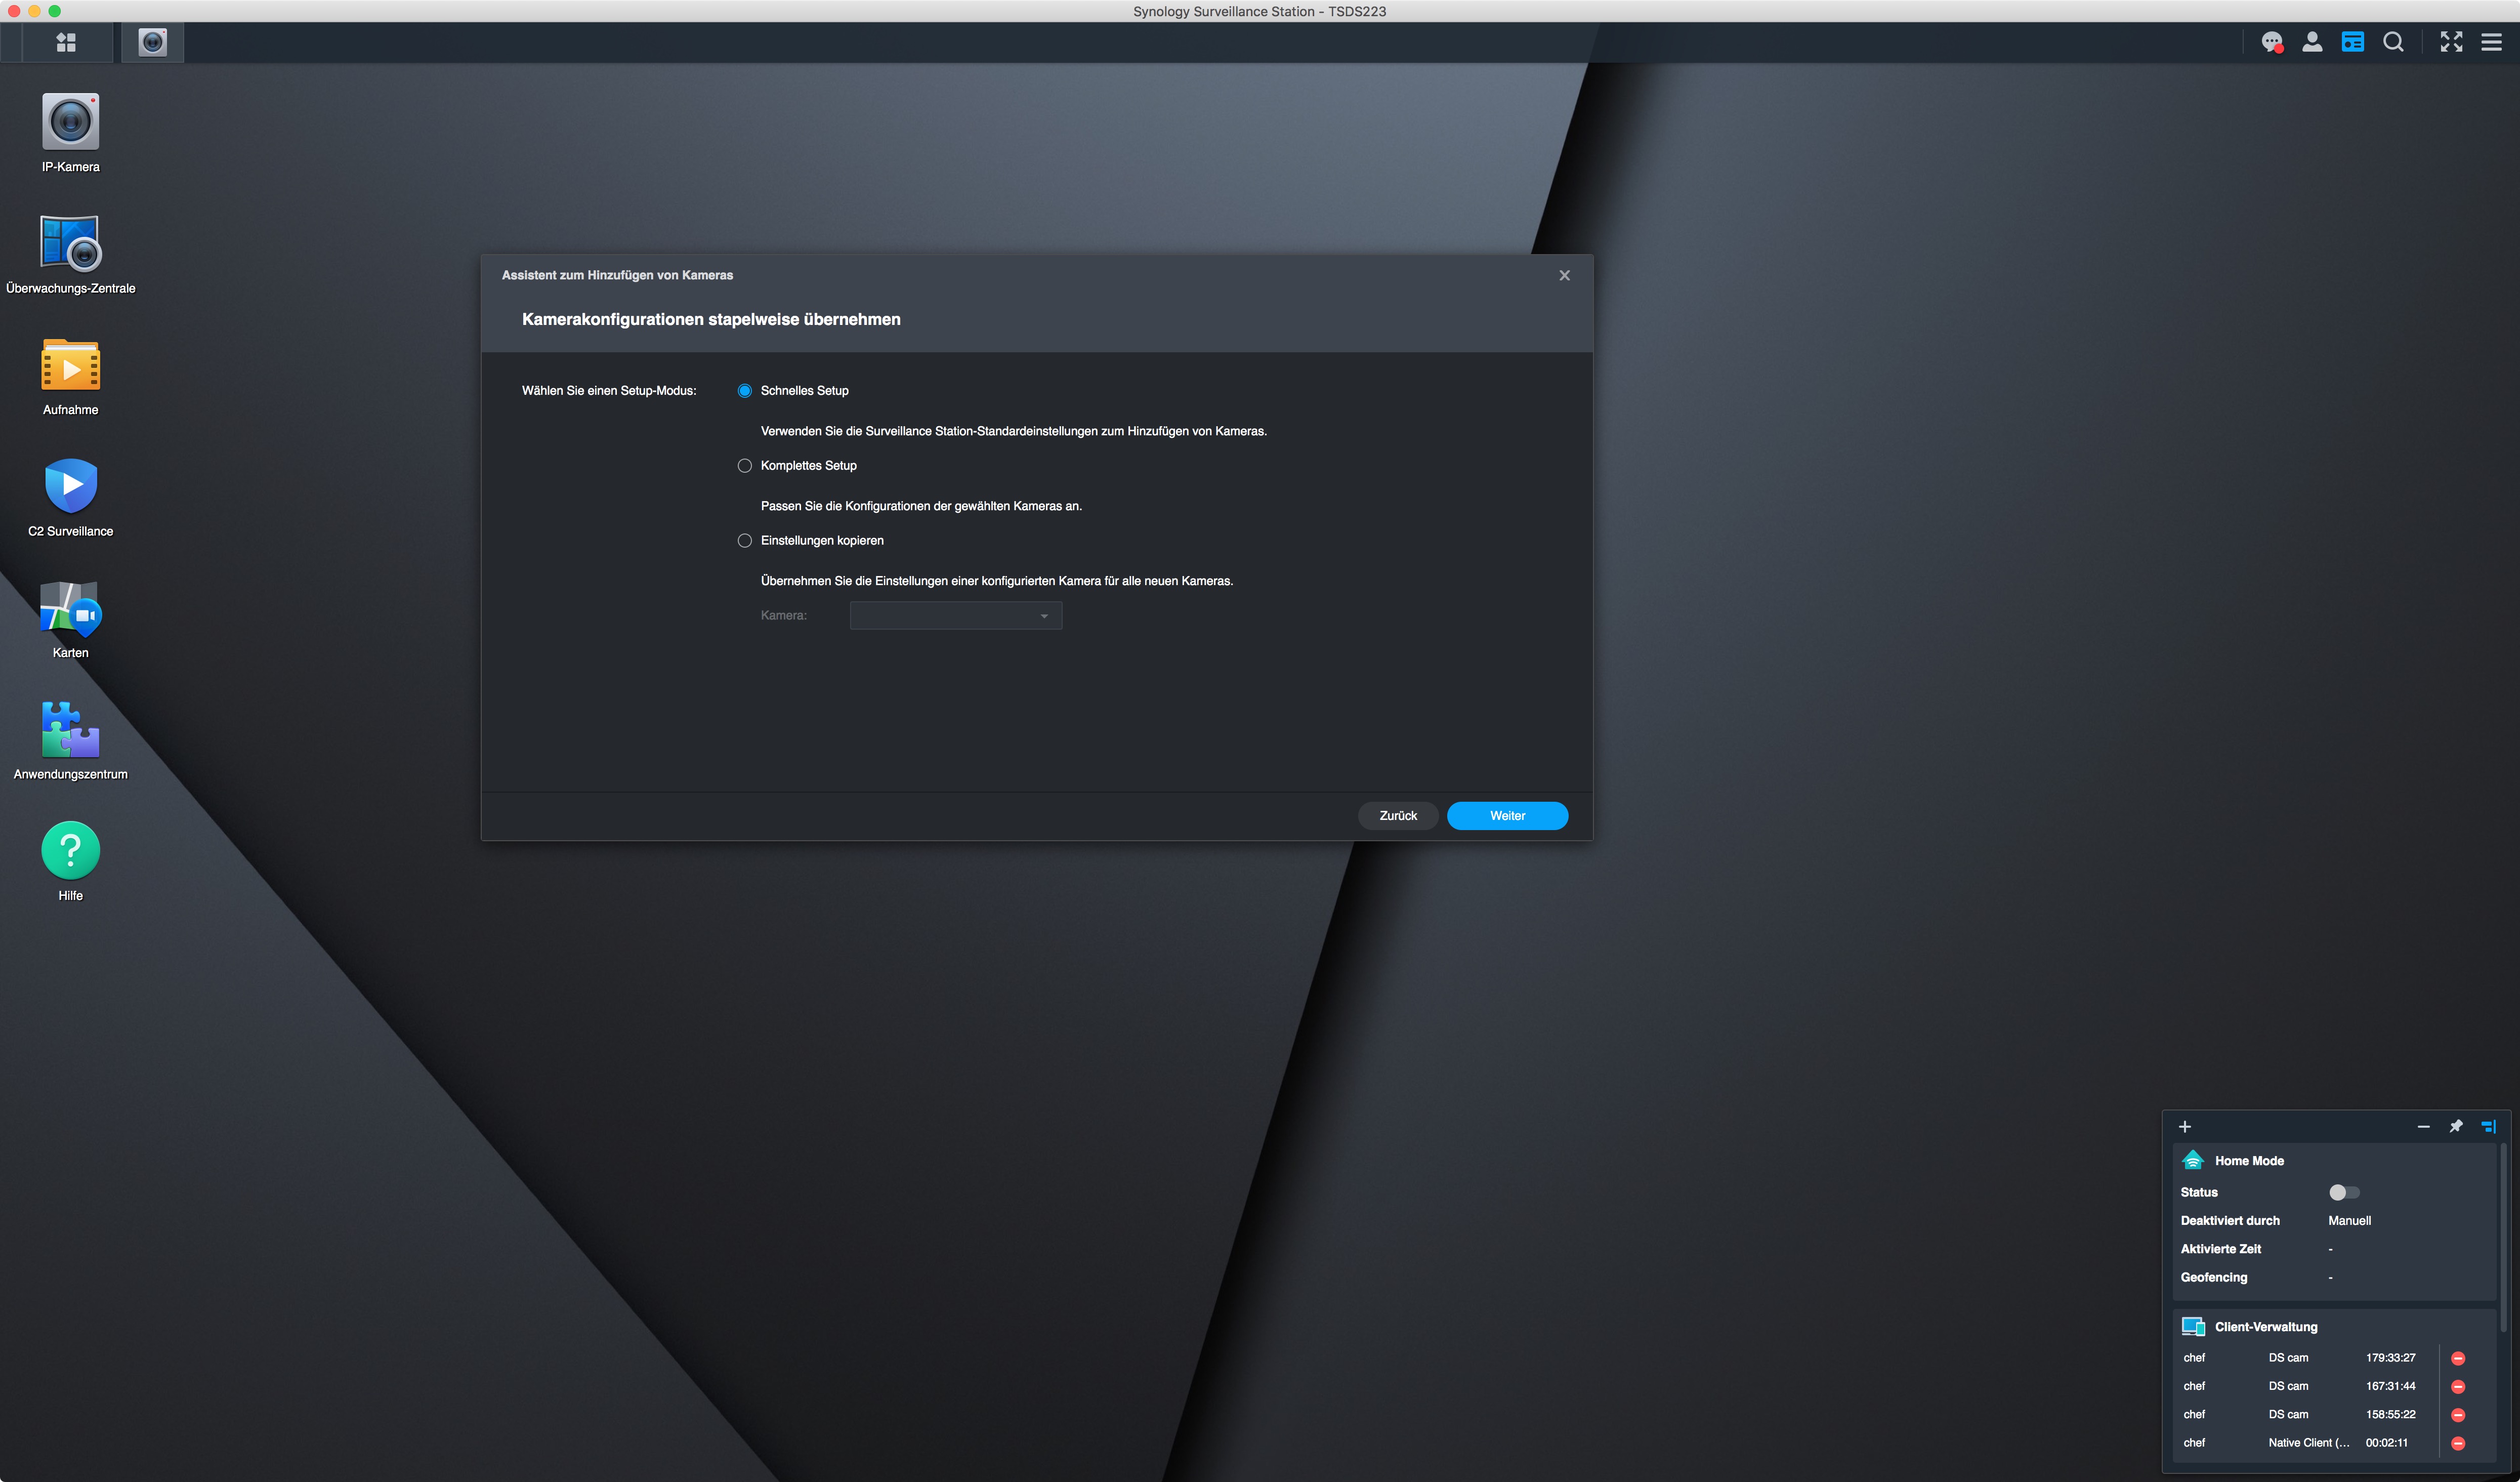Screen dimensions: 2520x1482
Task: Disconnect the Native Client session
Action: [x=2457, y=1443]
